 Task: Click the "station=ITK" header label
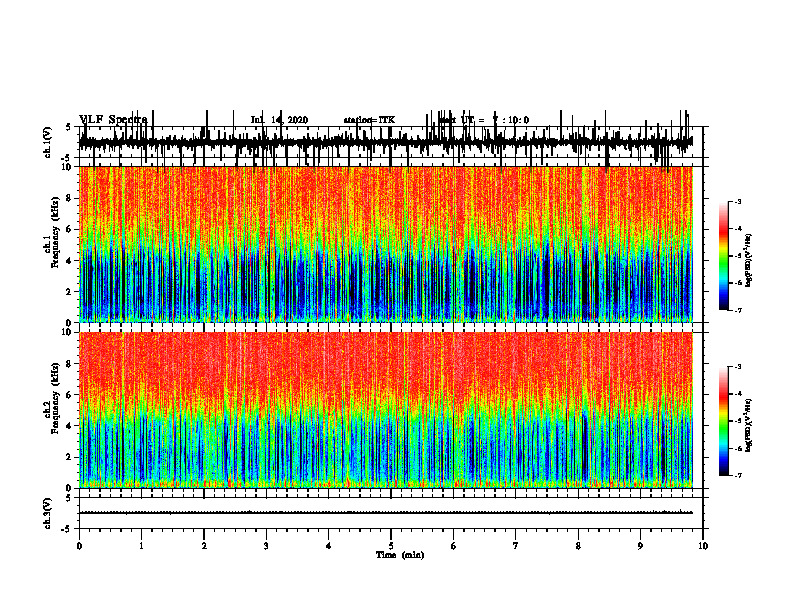coord(369,120)
